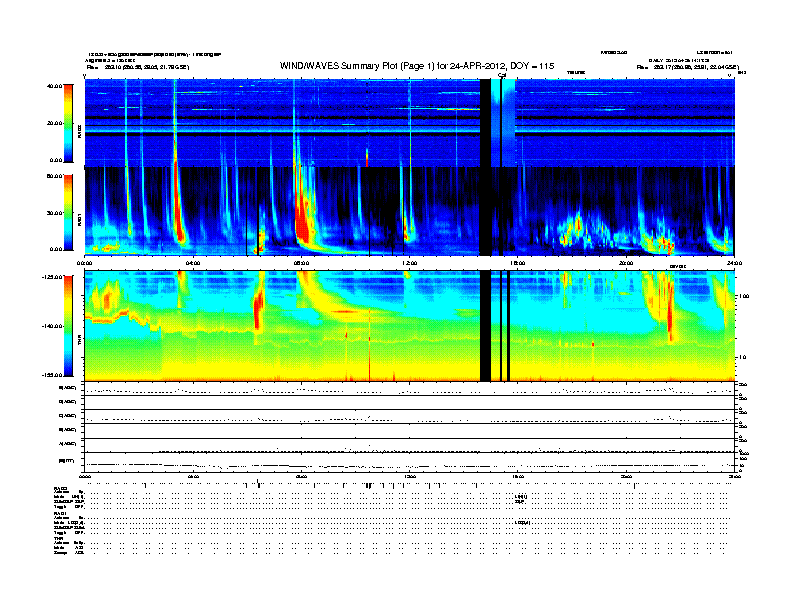The width and height of the screenshot is (792, 612).
Task: Click the 12:00 tick label under RAD1 spectrogram
Action: pyautogui.click(x=410, y=263)
